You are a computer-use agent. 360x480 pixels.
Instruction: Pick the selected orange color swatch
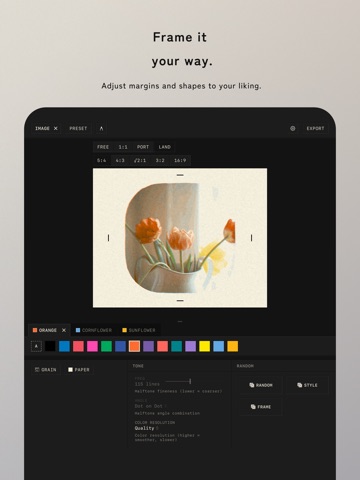tap(134, 346)
